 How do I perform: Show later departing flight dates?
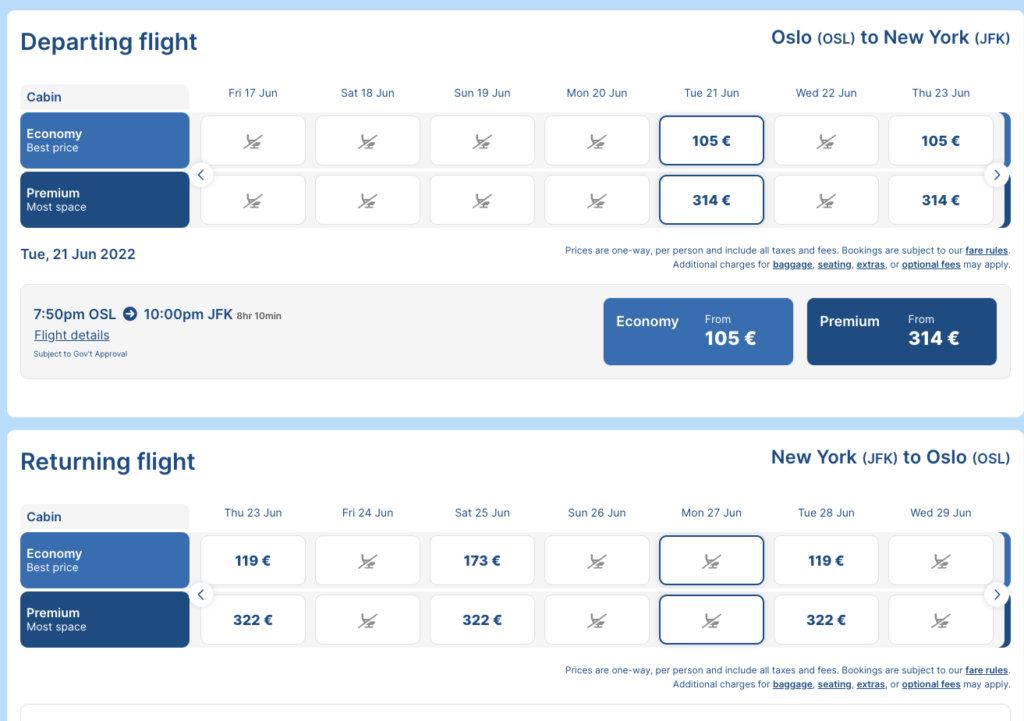997,174
